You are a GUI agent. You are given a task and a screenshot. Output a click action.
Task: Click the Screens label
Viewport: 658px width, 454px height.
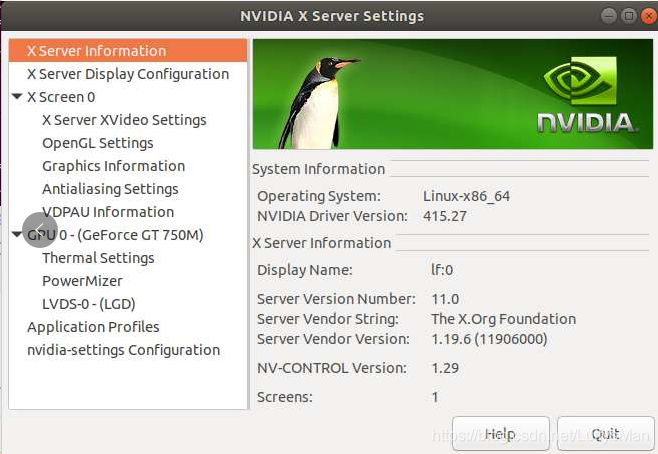coord(285,397)
